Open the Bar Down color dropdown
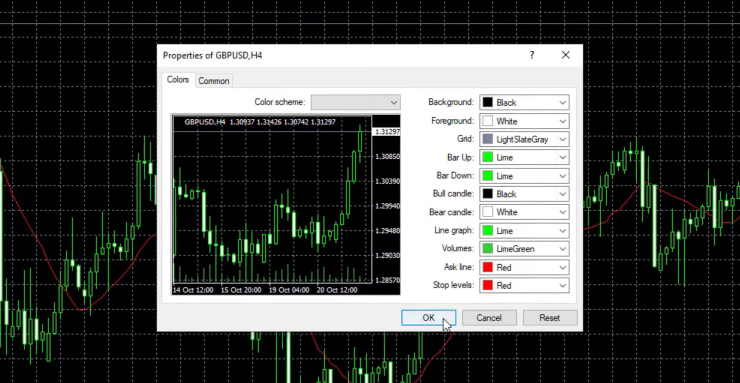The image size is (740, 383). (x=524, y=176)
